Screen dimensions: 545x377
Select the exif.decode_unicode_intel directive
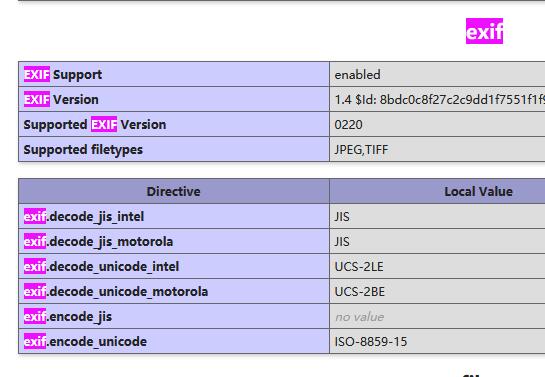[x=101, y=267]
